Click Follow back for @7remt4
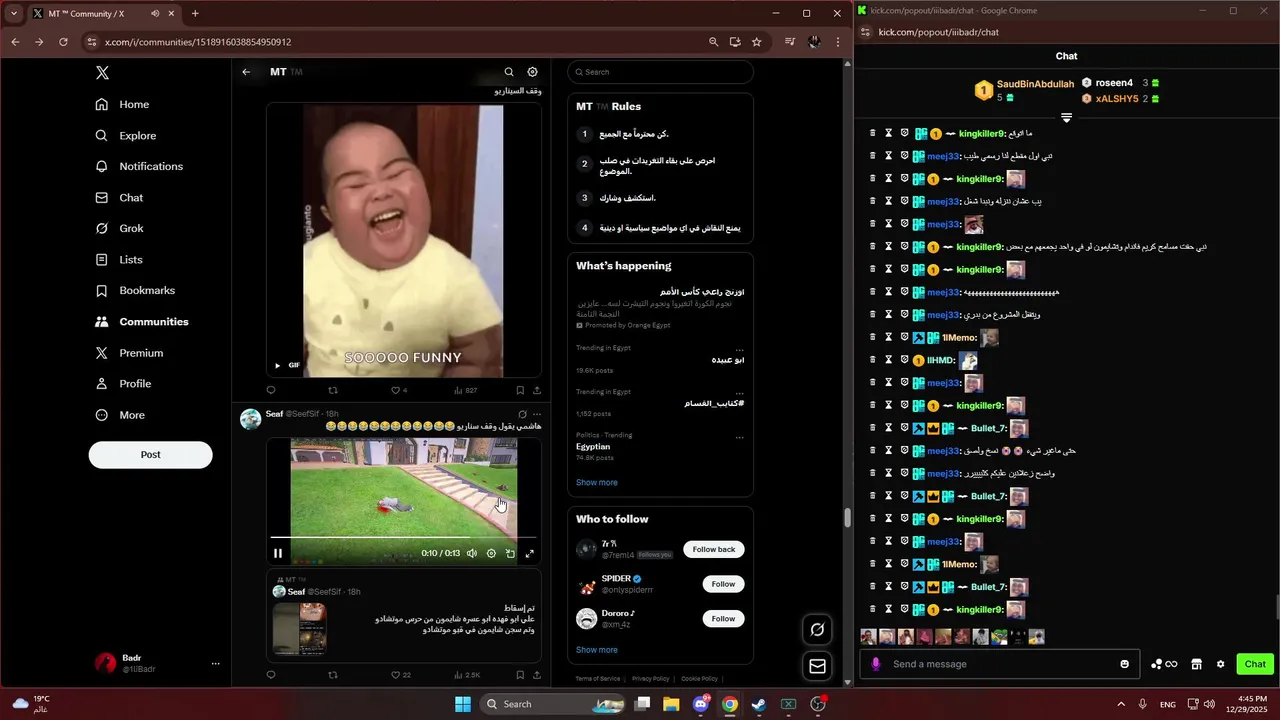Viewport: 1280px width, 720px height. (x=714, y=549)
